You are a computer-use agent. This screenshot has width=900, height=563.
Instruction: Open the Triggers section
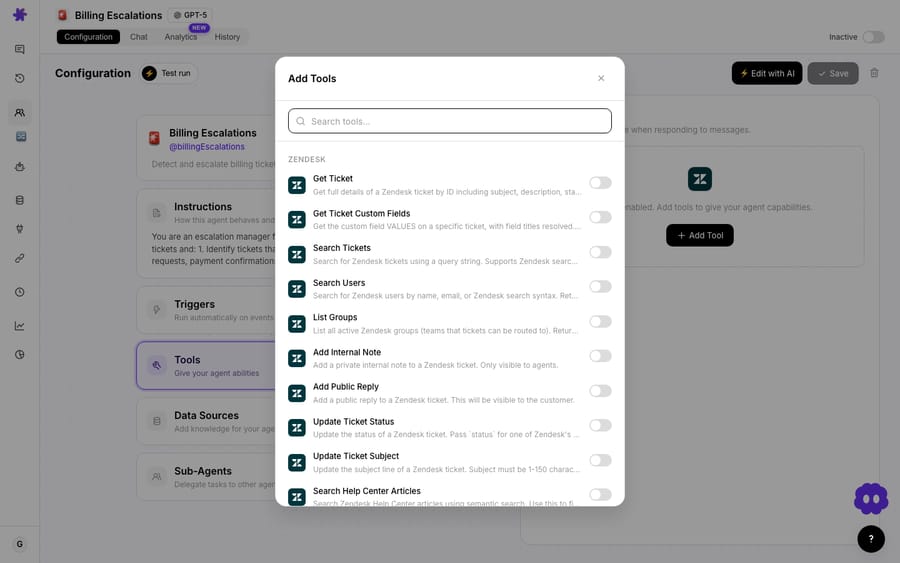coord(206,310)
